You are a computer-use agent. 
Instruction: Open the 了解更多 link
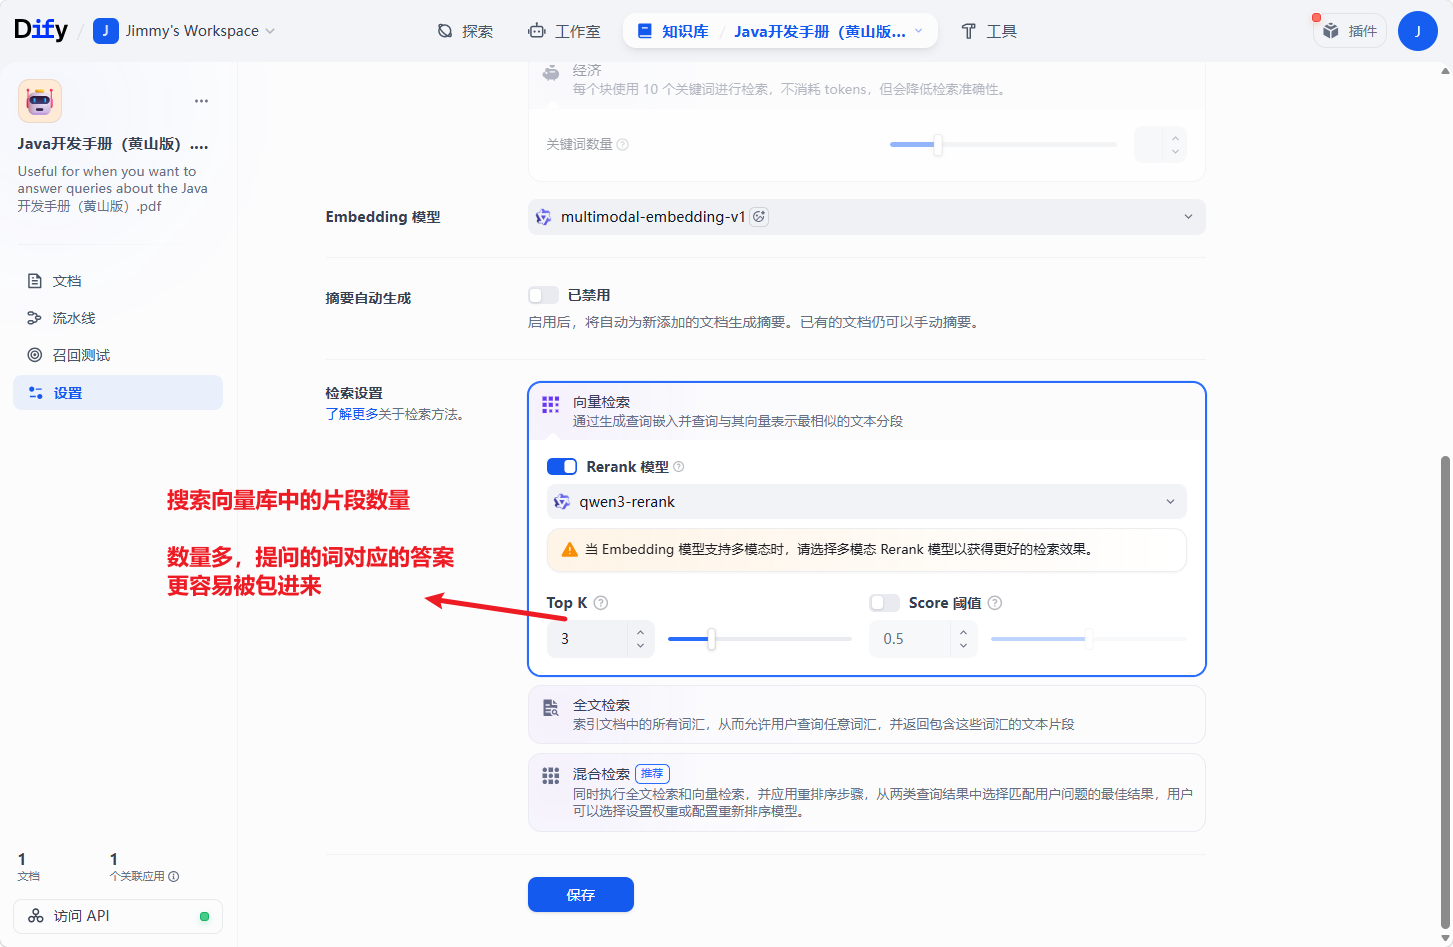352,414
